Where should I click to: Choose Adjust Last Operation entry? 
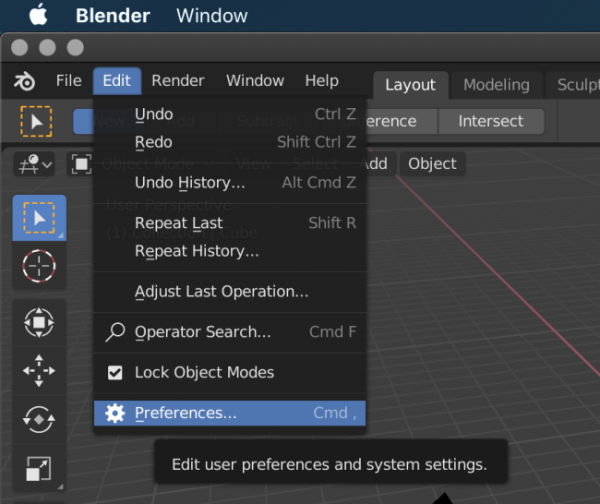(230, 292)
